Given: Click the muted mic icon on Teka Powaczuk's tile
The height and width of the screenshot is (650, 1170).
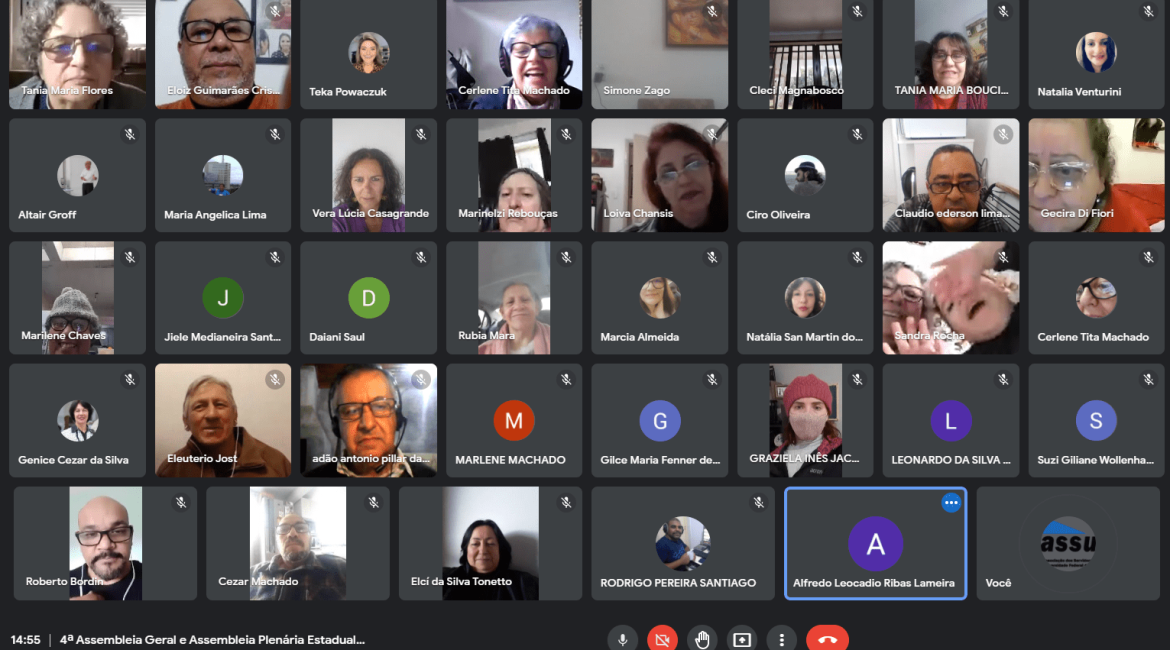Looking at the screenshot, I should pyautogui.click(x=420, y=12).
